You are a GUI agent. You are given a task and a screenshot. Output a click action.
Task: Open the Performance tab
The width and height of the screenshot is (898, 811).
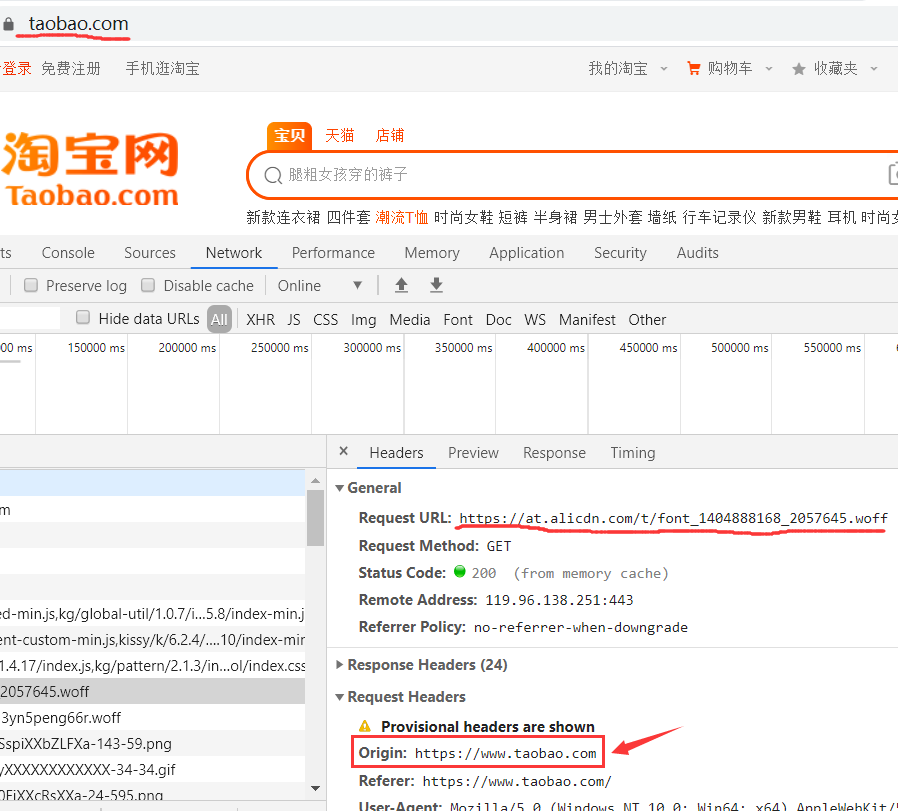click(333, 253)
